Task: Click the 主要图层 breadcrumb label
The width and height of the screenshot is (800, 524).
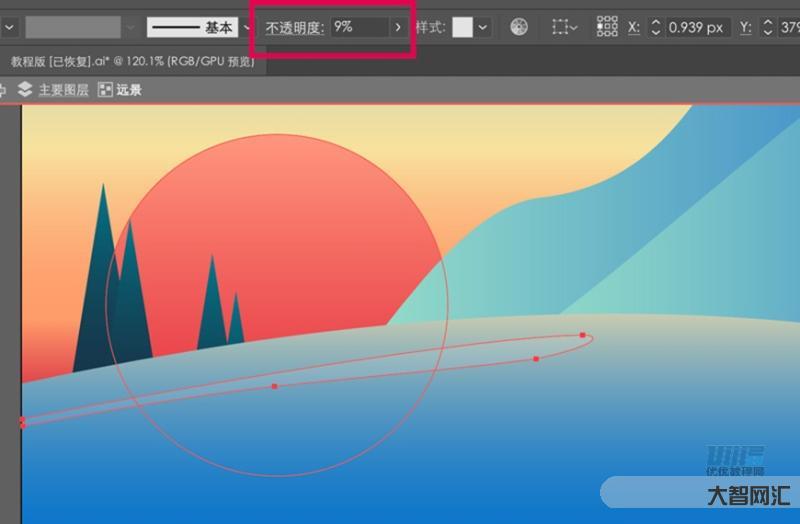Action: click(x=63, y=90)
